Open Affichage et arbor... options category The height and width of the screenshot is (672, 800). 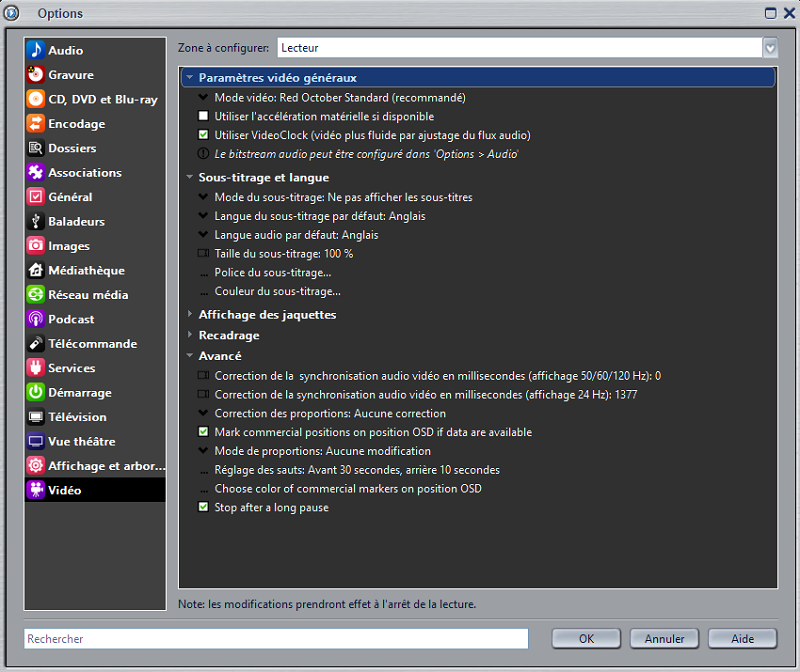95,466
